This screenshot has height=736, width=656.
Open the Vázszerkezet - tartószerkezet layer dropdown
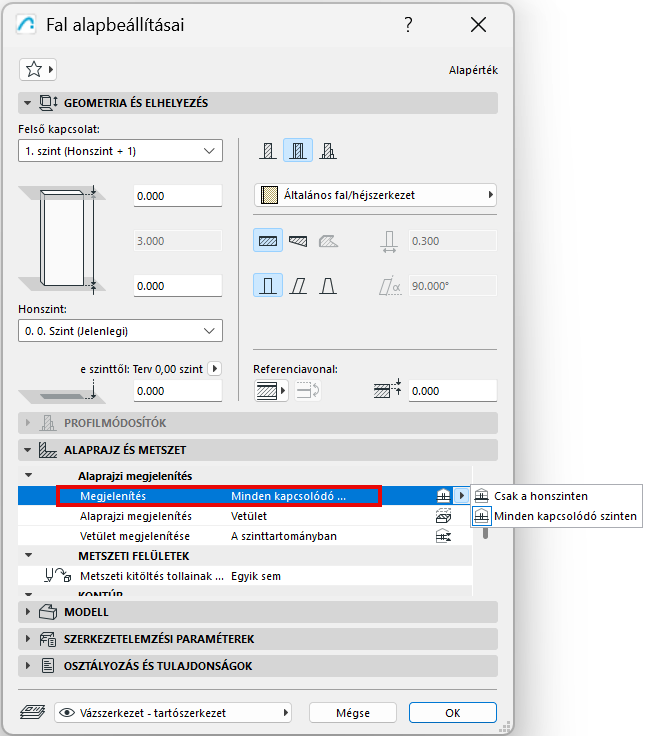coord(173,713)
